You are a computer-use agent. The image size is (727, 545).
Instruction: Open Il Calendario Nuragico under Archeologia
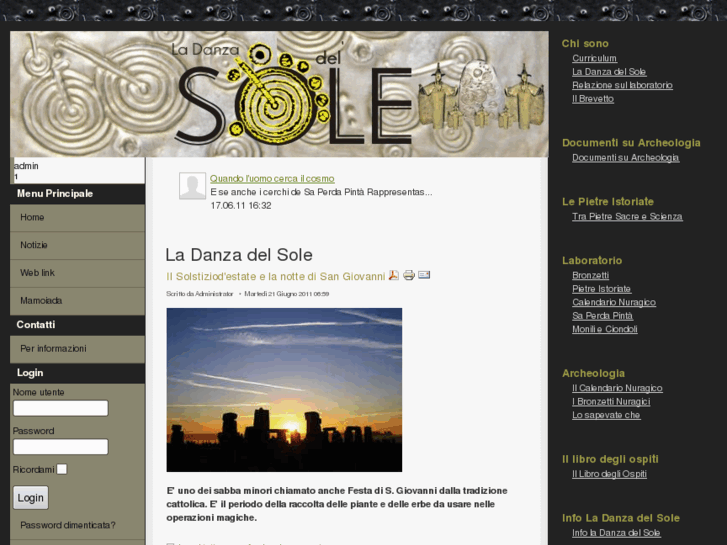point(617,388)
